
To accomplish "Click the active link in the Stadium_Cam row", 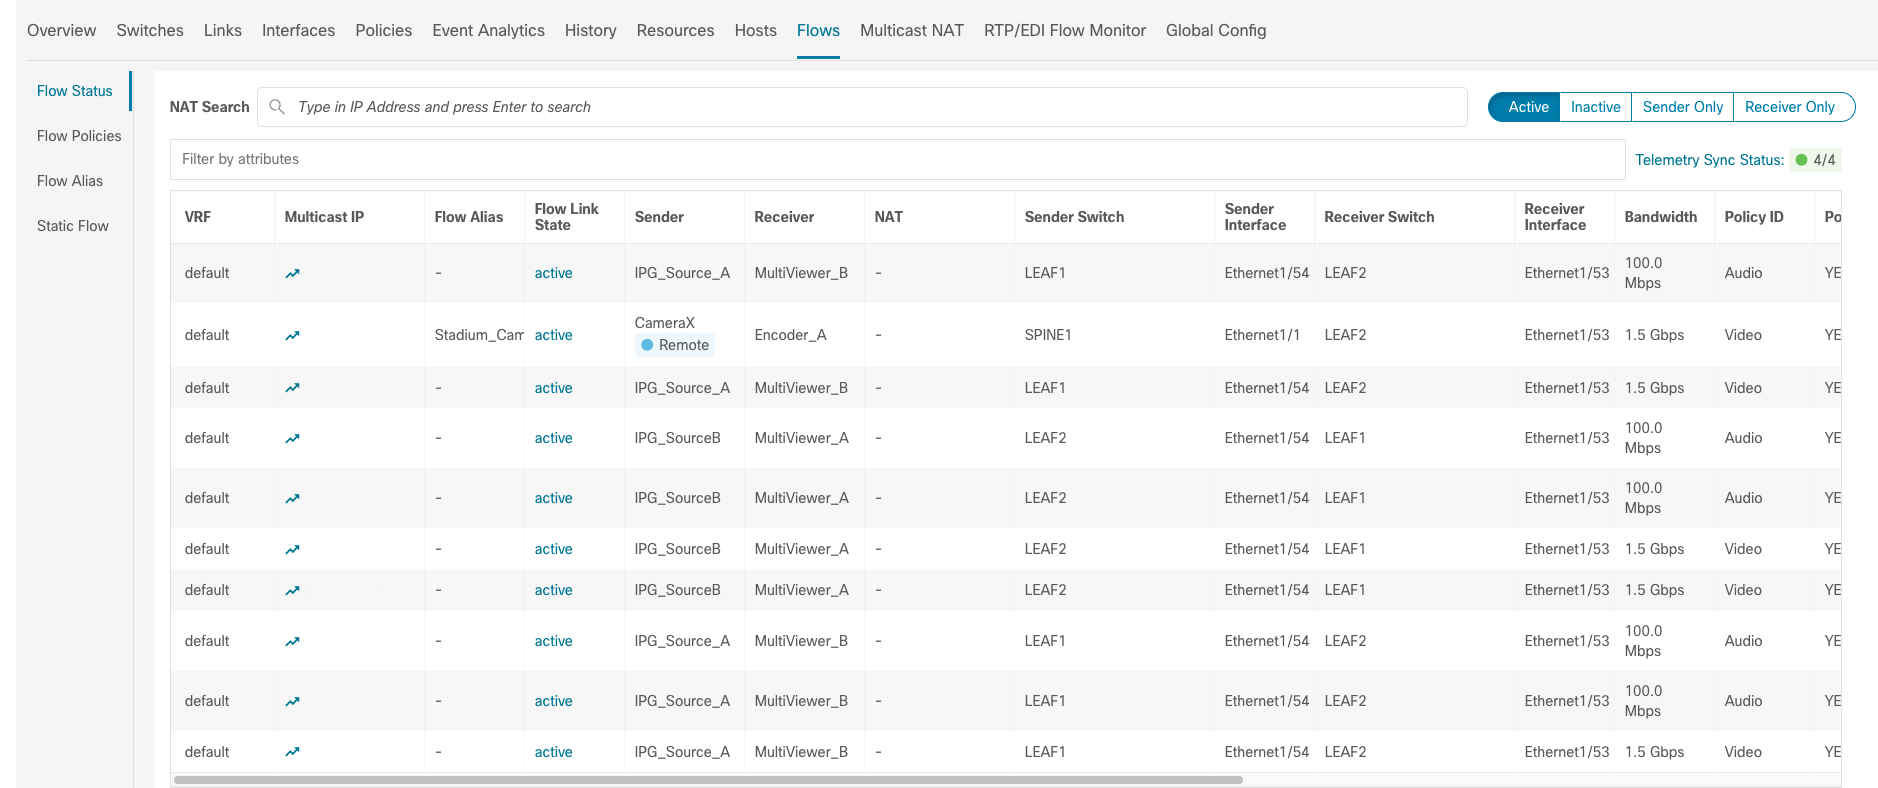I will 553,335.
